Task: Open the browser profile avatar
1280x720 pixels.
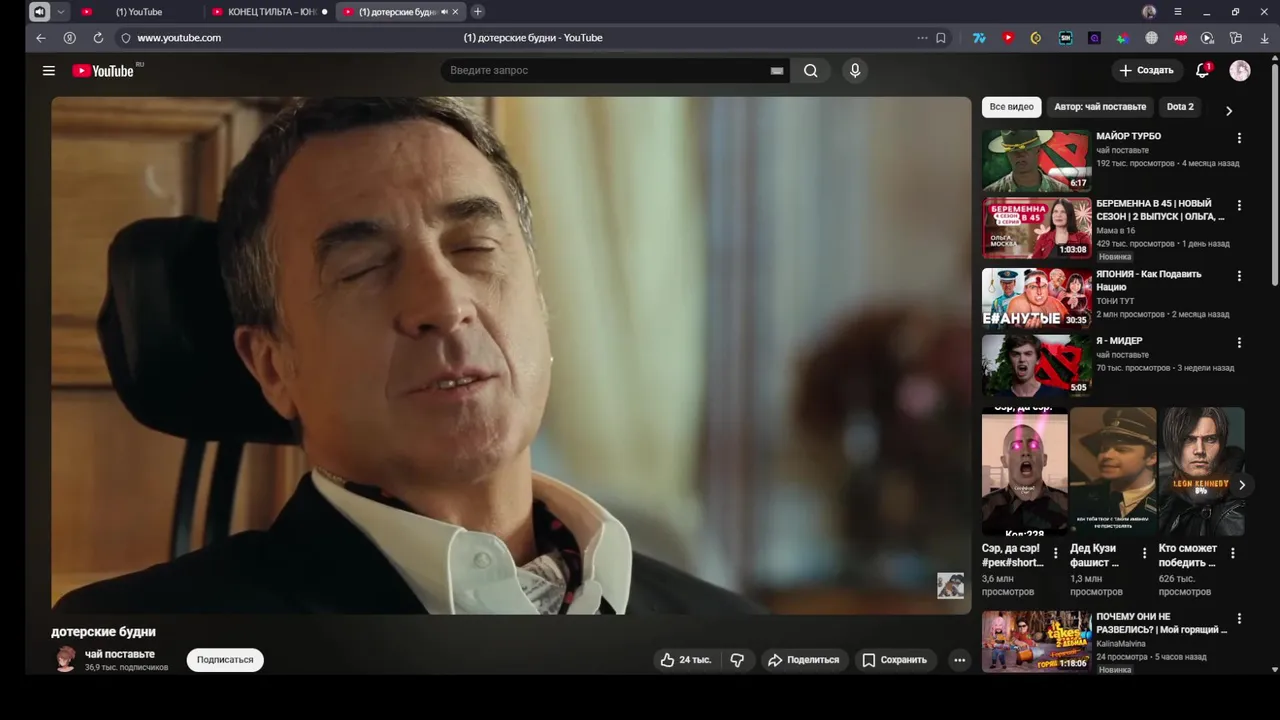Action: point(1149,12)
